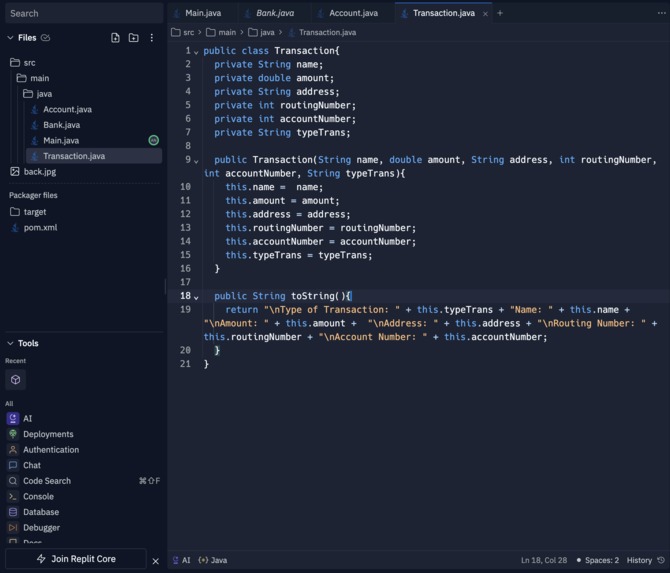Viewport: 670px width, 573px height.
Task: Click the java breadcrumb
Action: (x=262, y=32)
